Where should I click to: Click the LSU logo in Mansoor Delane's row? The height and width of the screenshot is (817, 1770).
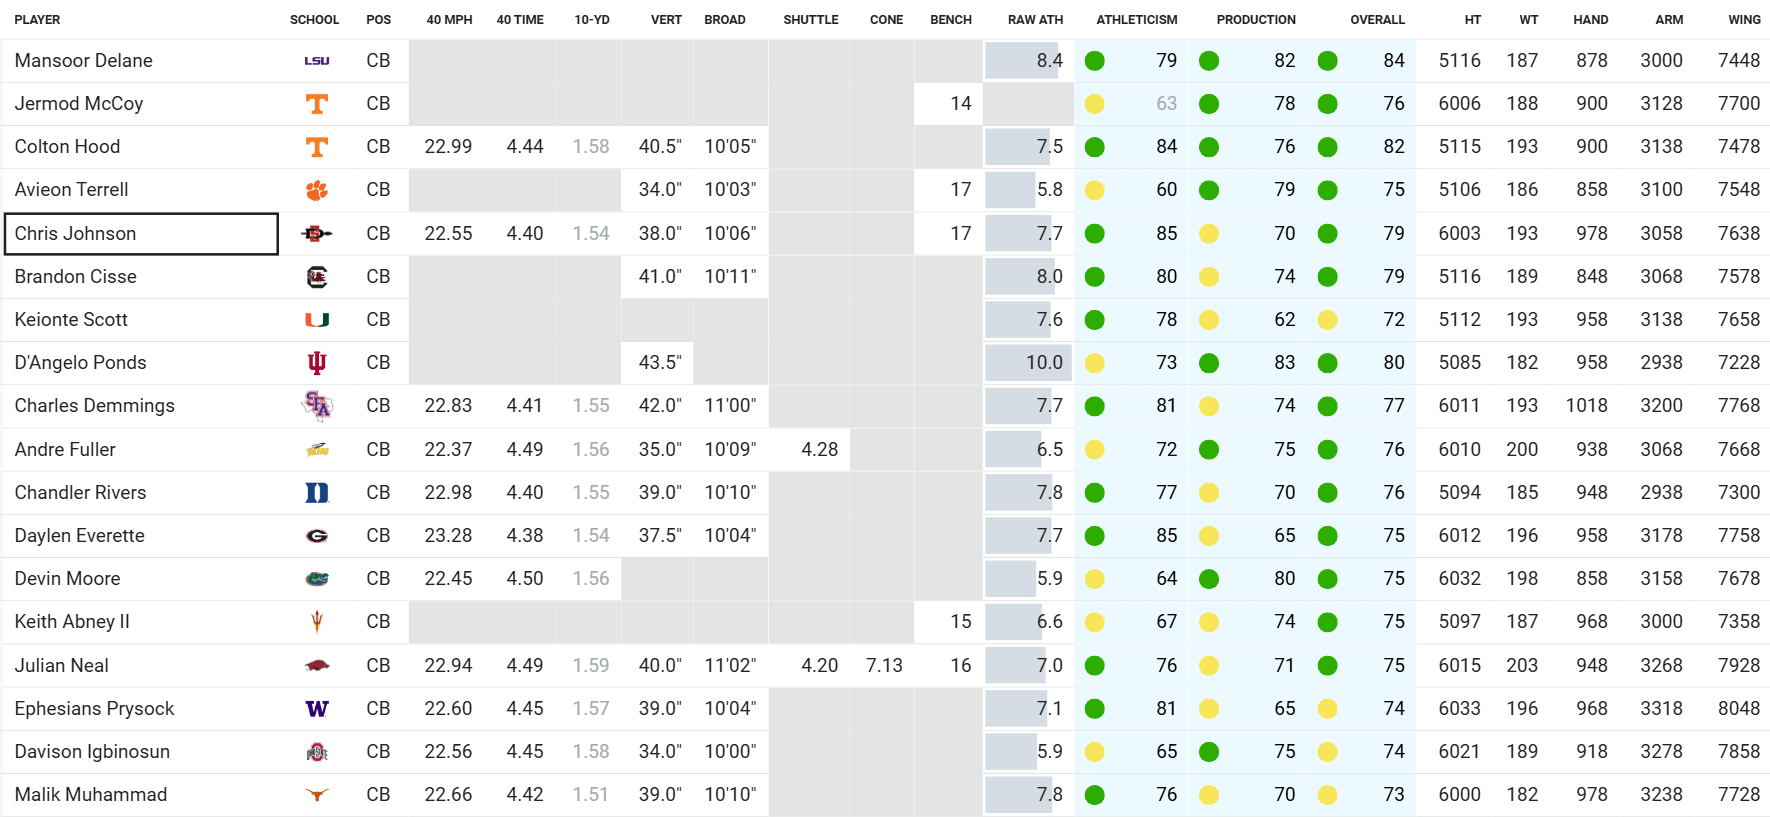click(x=316, y=61)
